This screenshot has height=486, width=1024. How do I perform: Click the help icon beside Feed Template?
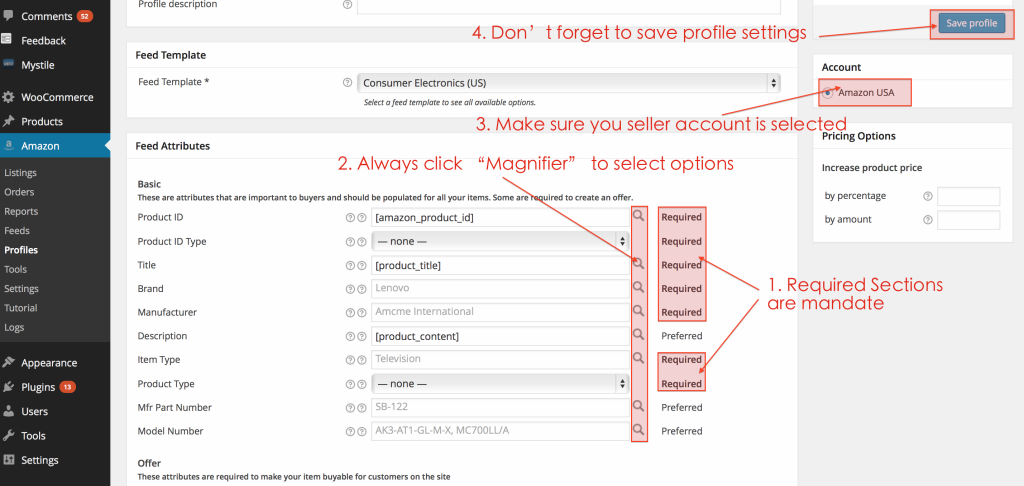coord(347,83)
